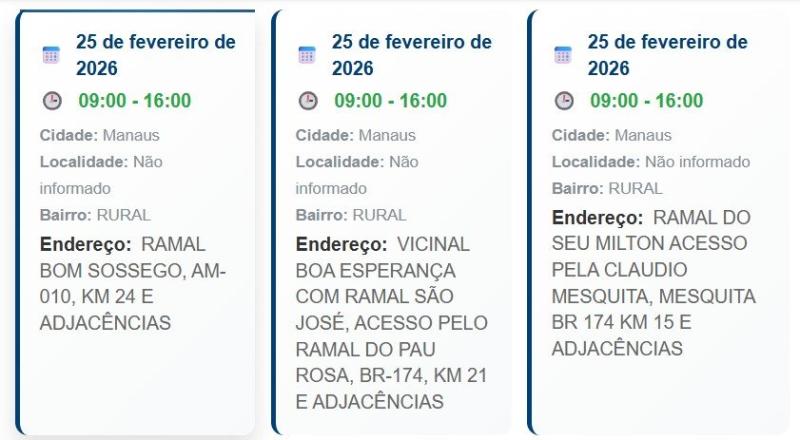Click the 09:00 - 16:00 time in the Seu Milton card
Screen dimensions: 800x440
coord(646,101)
